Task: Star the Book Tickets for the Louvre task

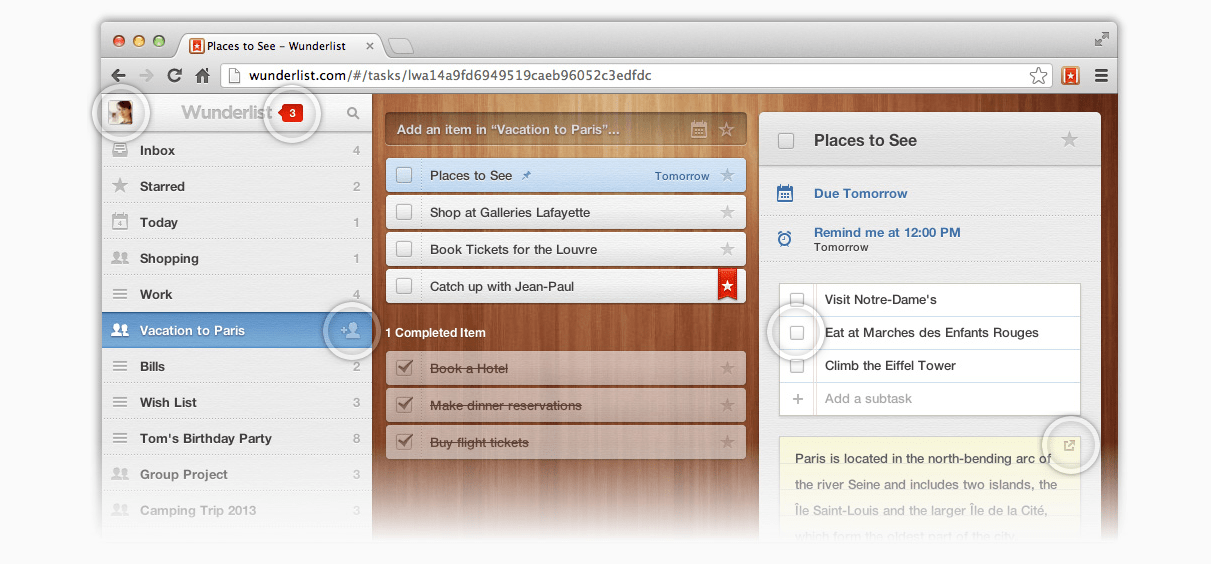Action: coord(727,249)
